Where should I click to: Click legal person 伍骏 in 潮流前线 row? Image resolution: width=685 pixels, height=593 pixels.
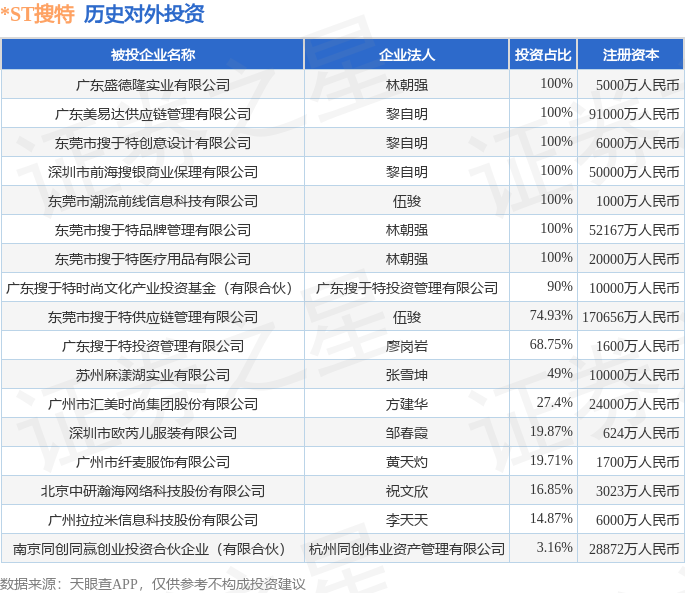pyautogui.click(x=407, y=201)
